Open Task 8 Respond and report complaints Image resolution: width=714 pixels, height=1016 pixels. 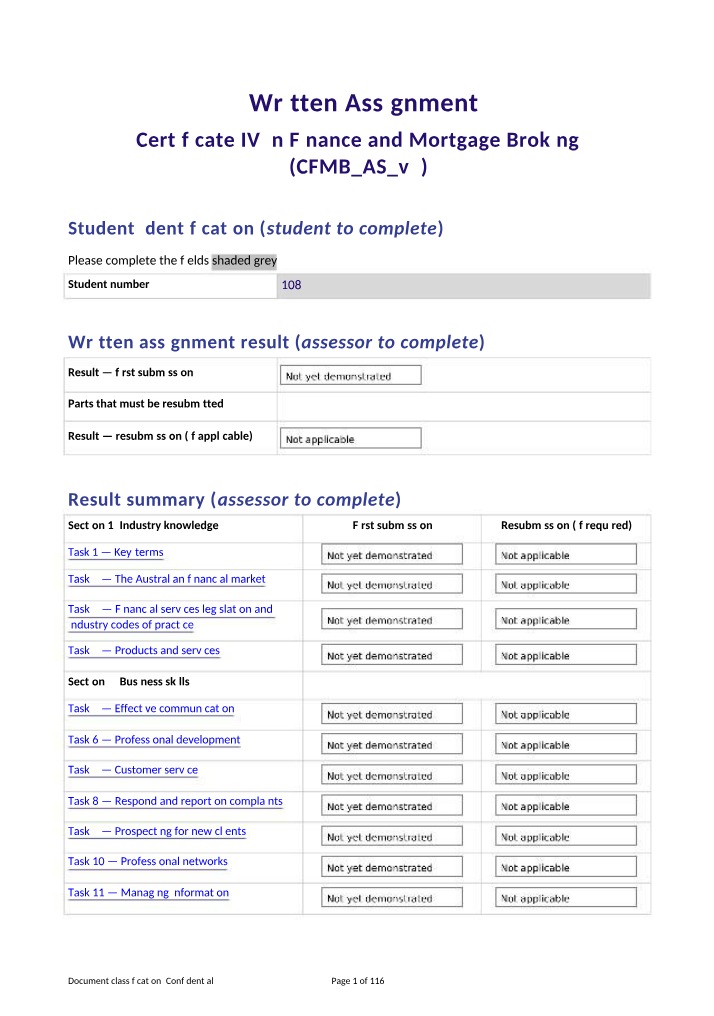coord(176,801)
